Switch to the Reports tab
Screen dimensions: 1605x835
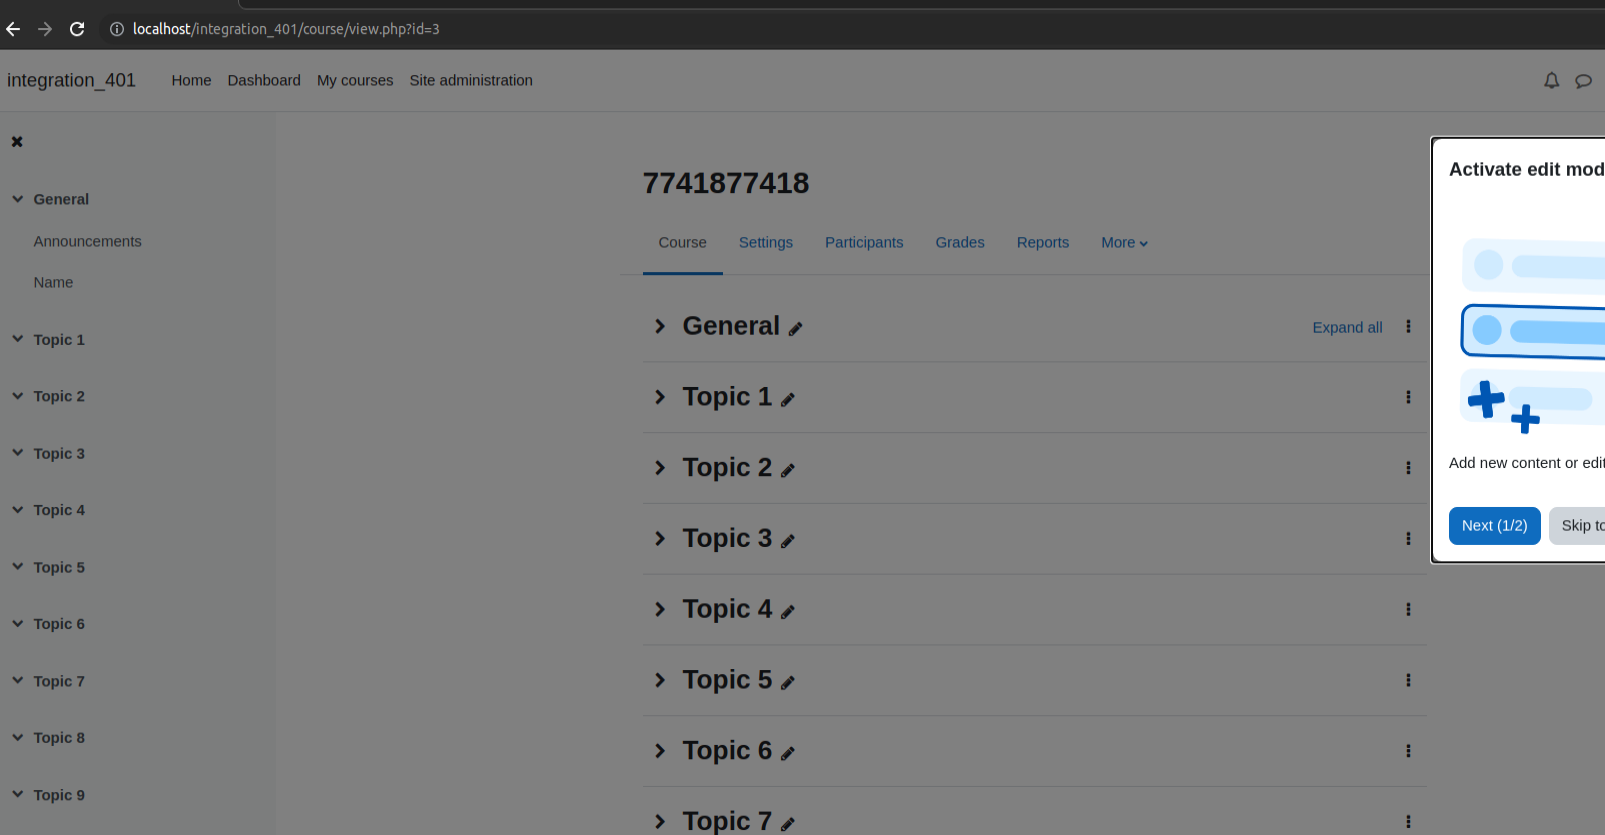tap(1043, 243)
